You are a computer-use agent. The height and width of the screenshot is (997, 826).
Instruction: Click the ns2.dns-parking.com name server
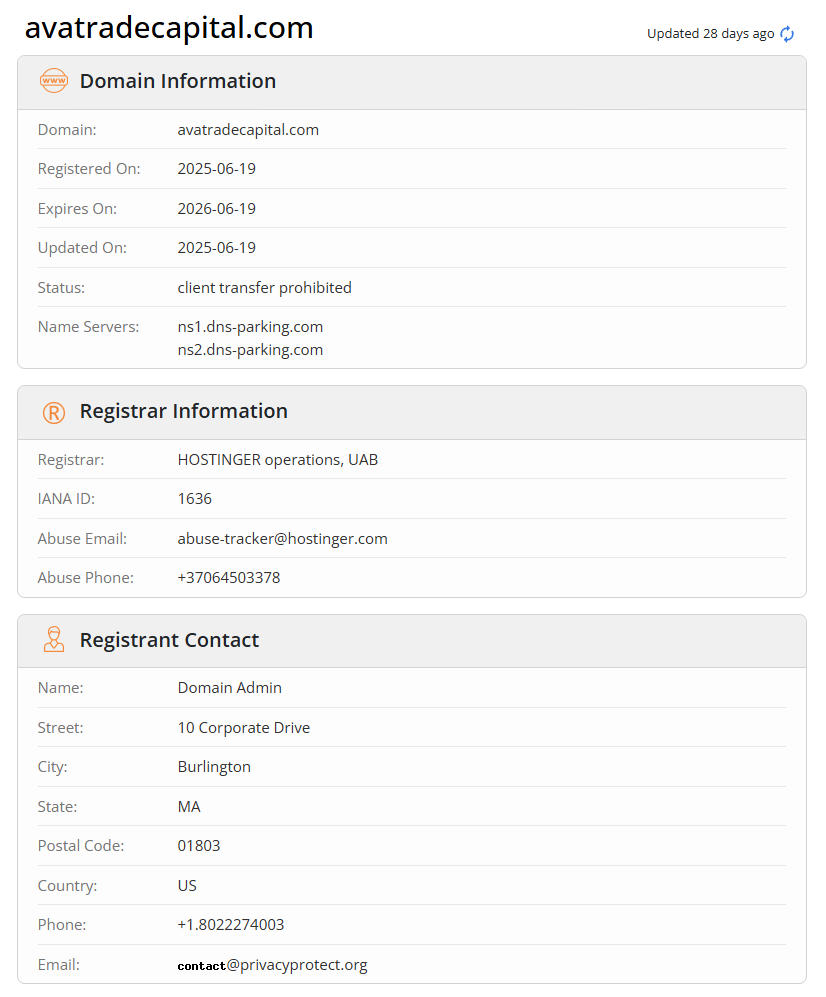(x=250, y=350)
